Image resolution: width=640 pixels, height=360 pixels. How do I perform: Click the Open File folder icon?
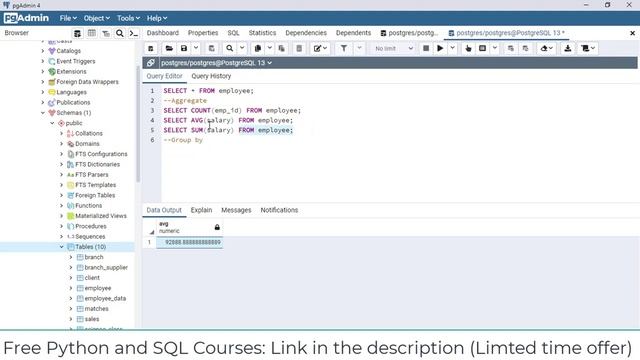pyautogui.click(x=169, y=48)
